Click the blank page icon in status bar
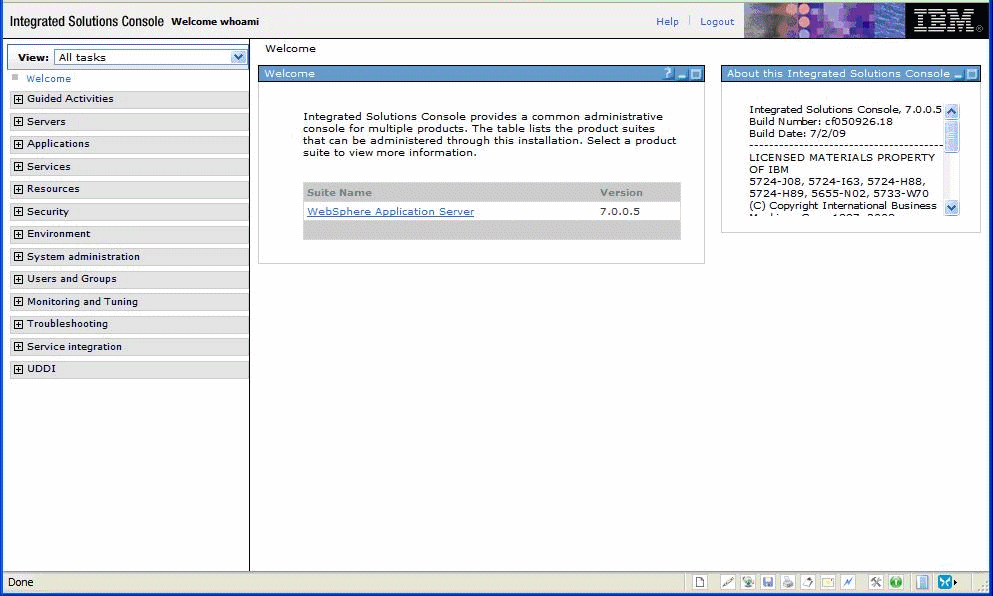Image resolution: width=993 pixels, height=596 pixels. pyautogui.click(x=700, y=582)
